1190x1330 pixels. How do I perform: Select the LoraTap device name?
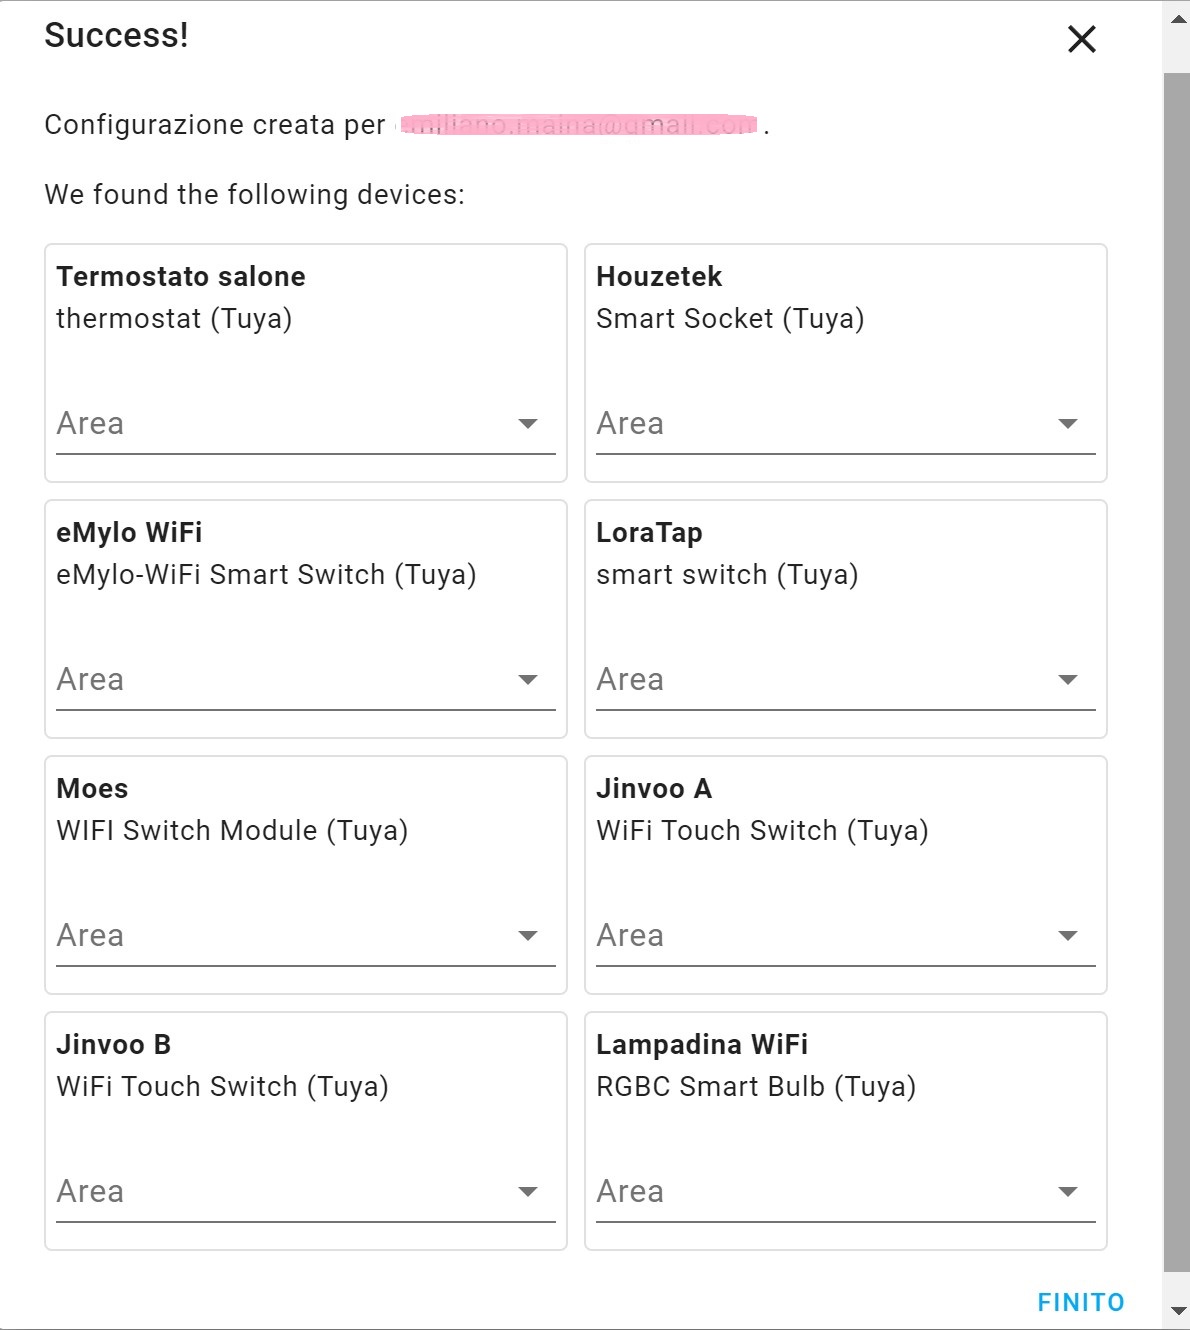click(649, 533)
